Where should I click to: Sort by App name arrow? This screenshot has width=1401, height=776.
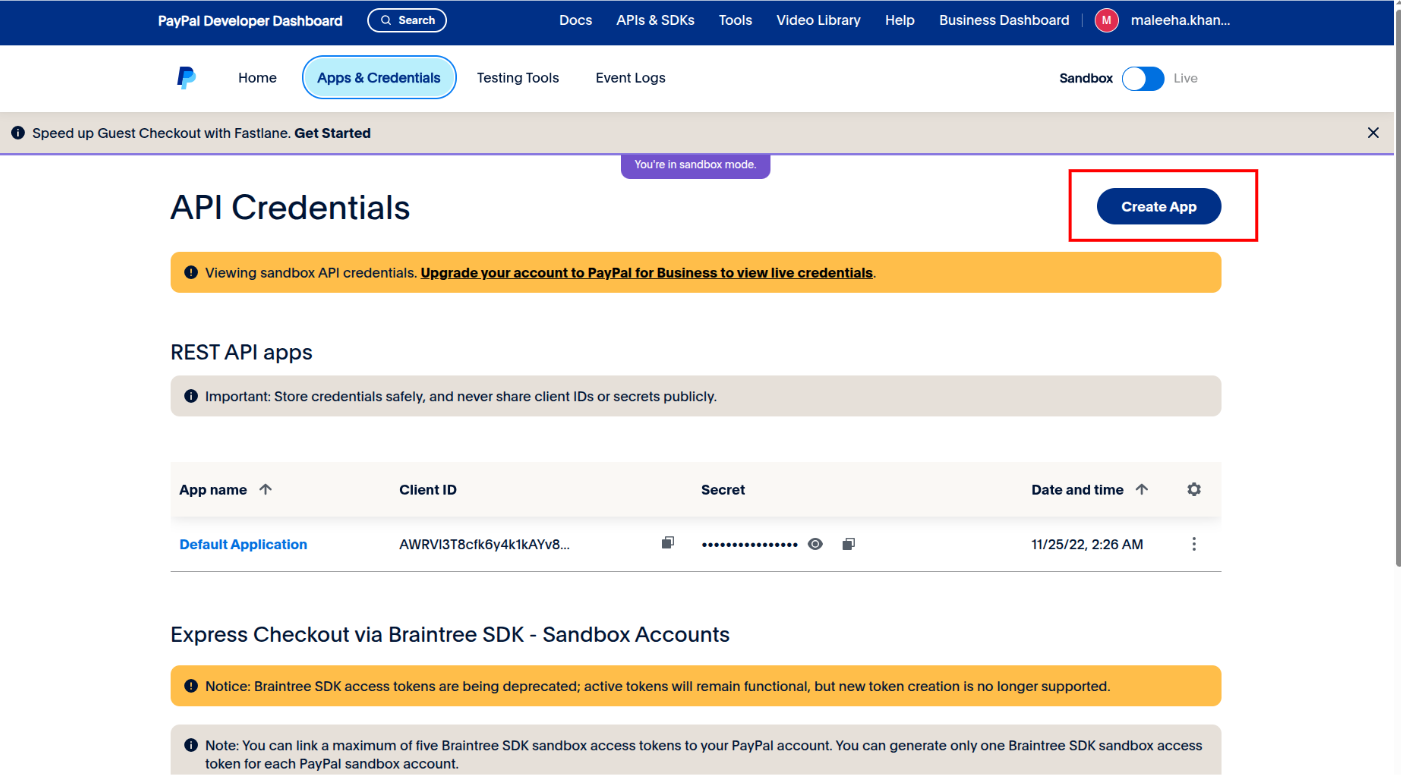click(265, 489)
